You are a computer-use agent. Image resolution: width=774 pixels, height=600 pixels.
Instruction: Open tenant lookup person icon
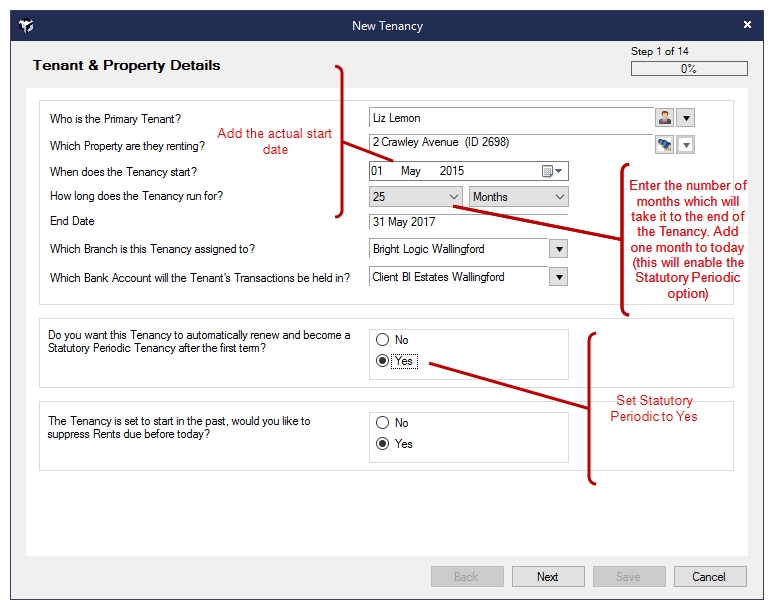pos(664,118)
